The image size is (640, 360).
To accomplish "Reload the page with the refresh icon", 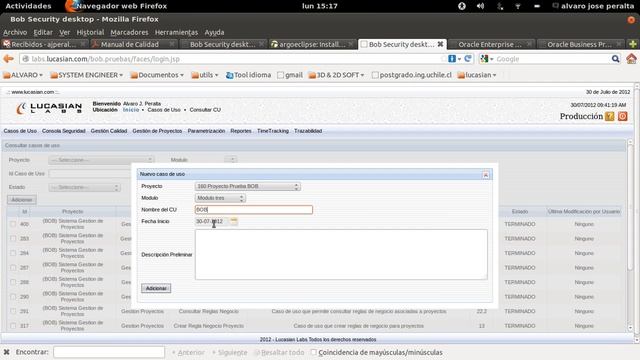I will coord(468,59).
